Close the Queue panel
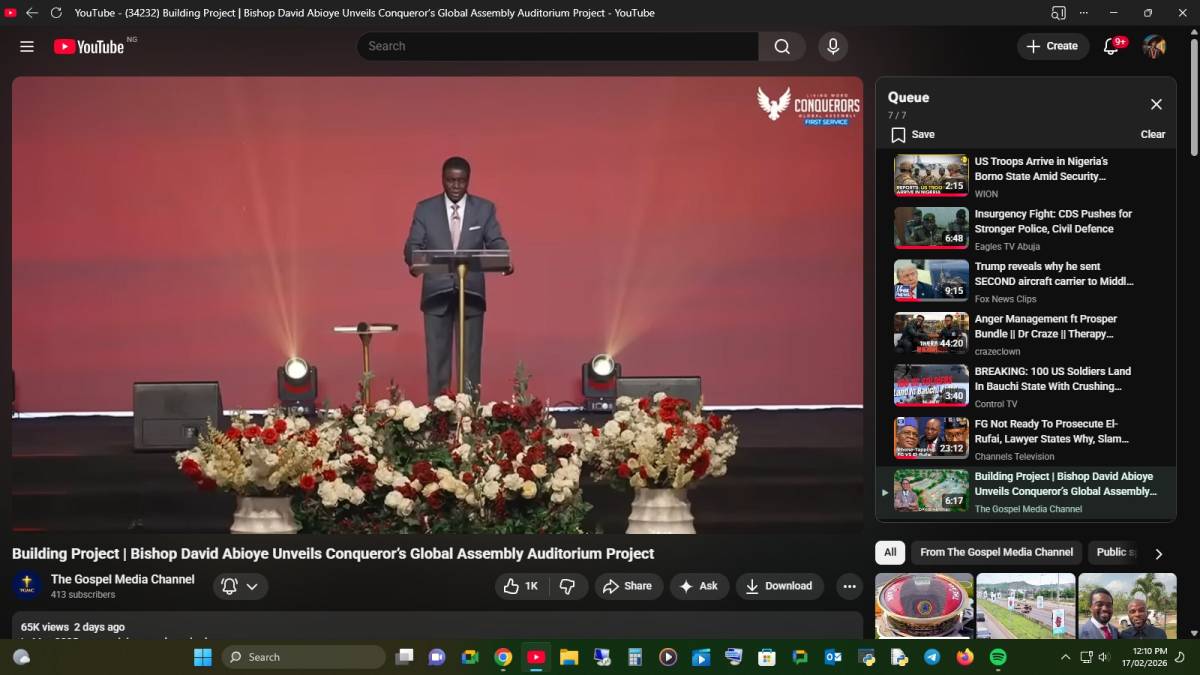Viewport: 1200px width, 675px height. [1156, 104]
